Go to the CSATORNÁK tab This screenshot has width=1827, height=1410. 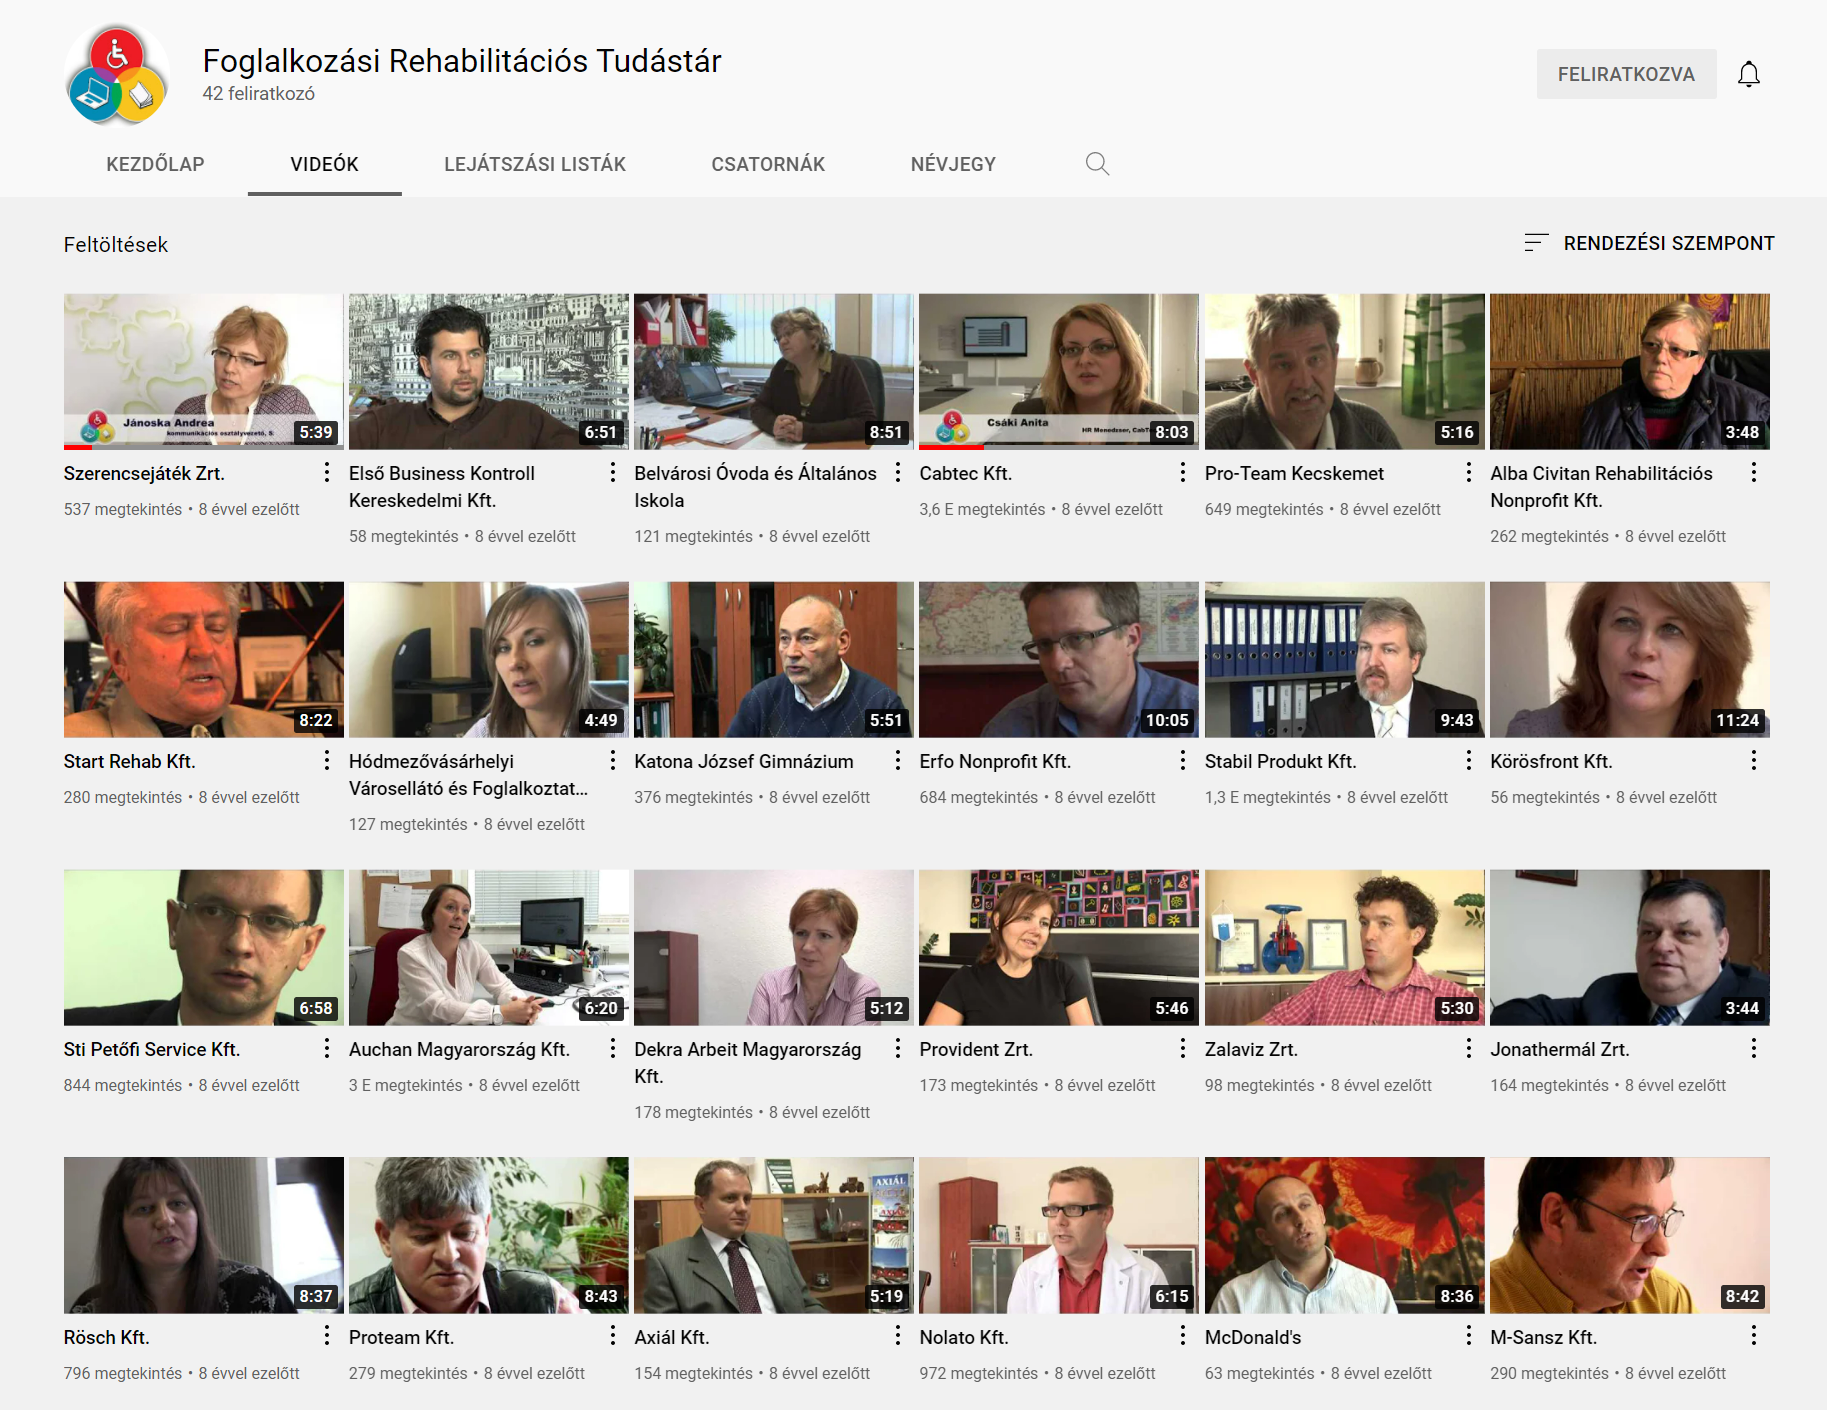[x=768, y=164]
